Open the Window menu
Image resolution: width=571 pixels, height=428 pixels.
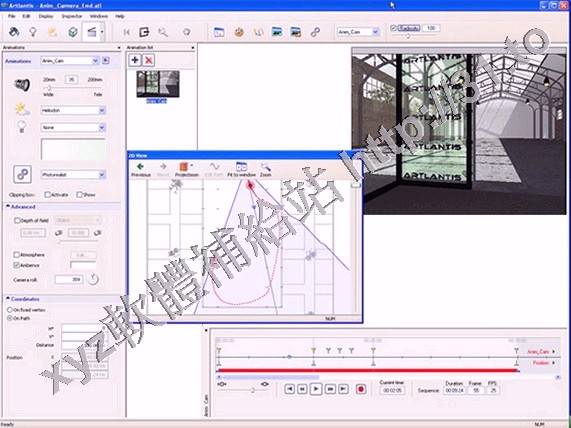[99, 16]
